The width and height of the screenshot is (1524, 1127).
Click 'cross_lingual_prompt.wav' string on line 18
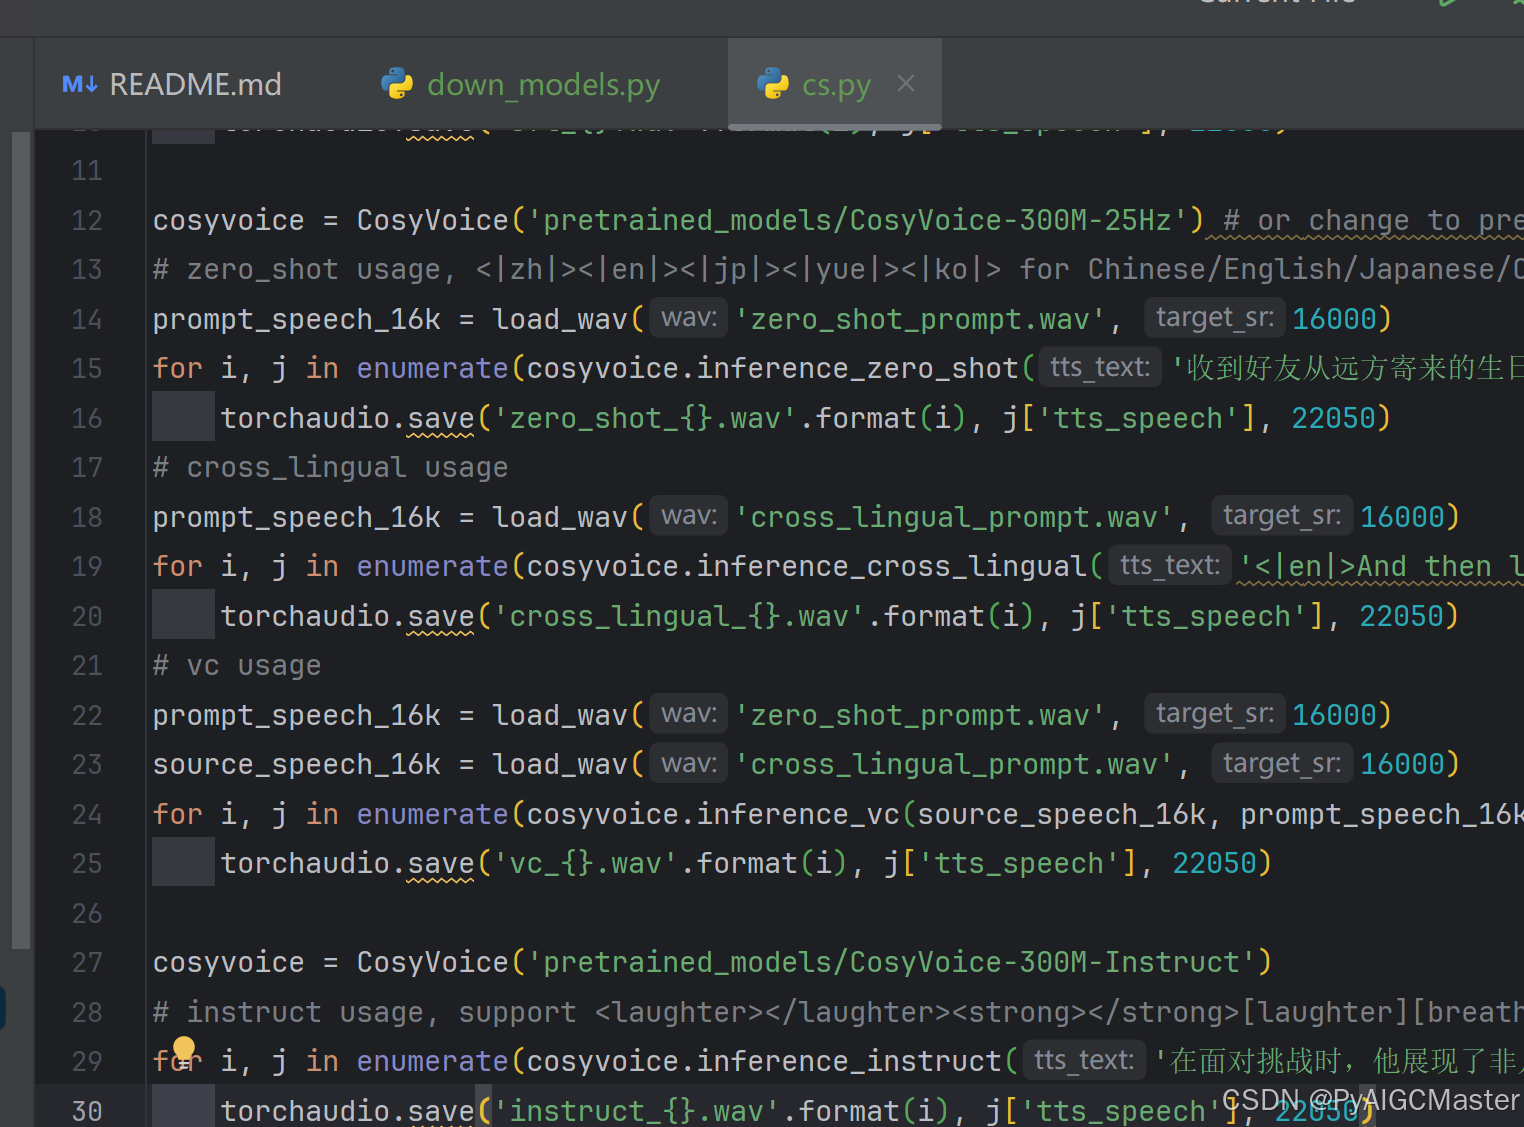pos(954,517)
